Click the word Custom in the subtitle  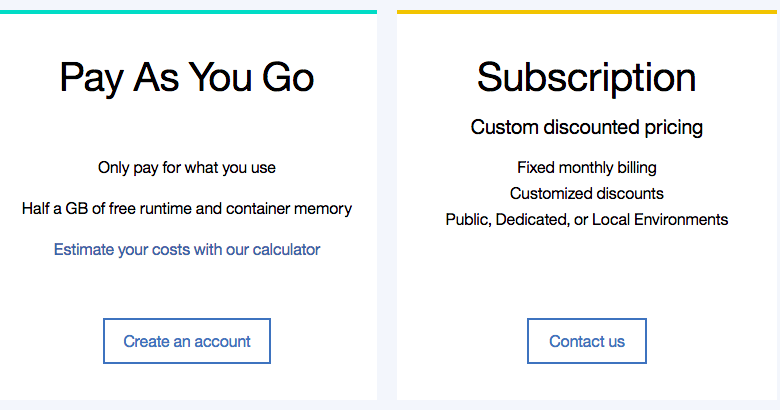coord(505,127)
